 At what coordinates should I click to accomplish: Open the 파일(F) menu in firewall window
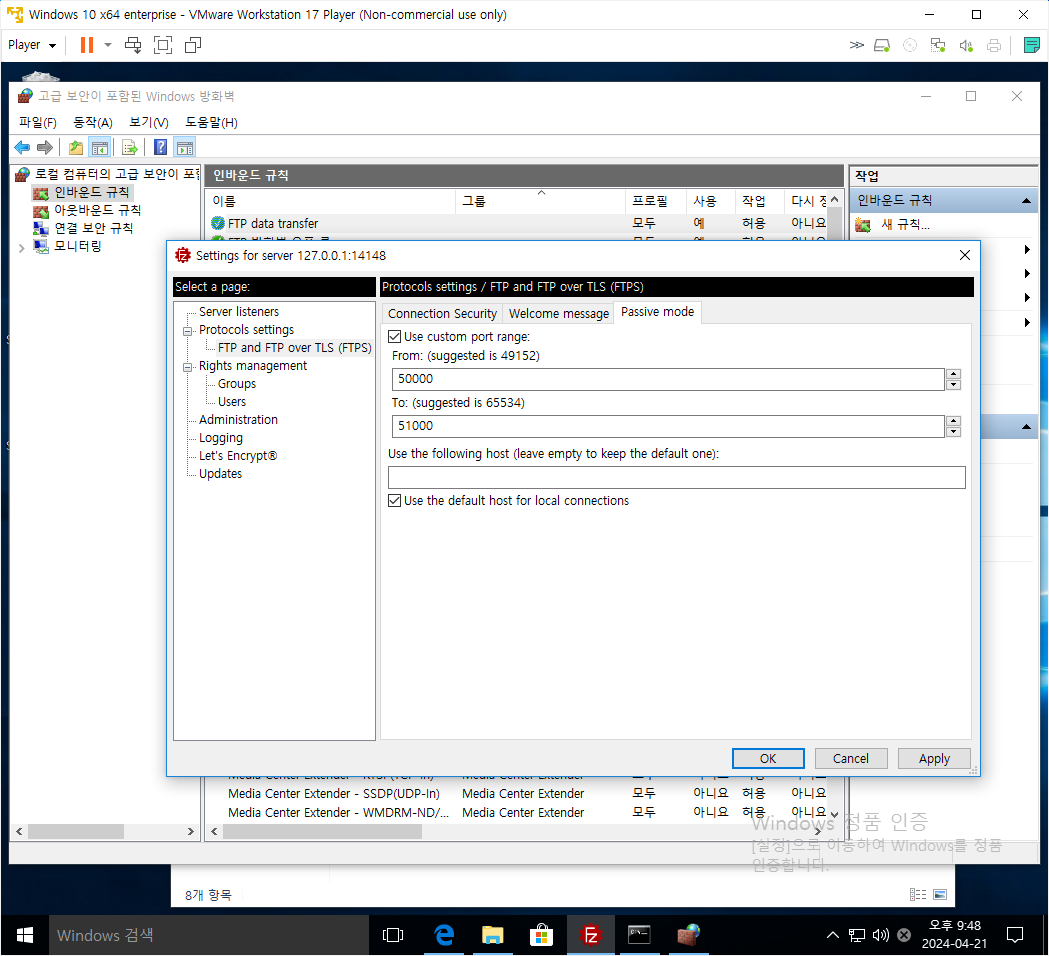coord(37,122)
